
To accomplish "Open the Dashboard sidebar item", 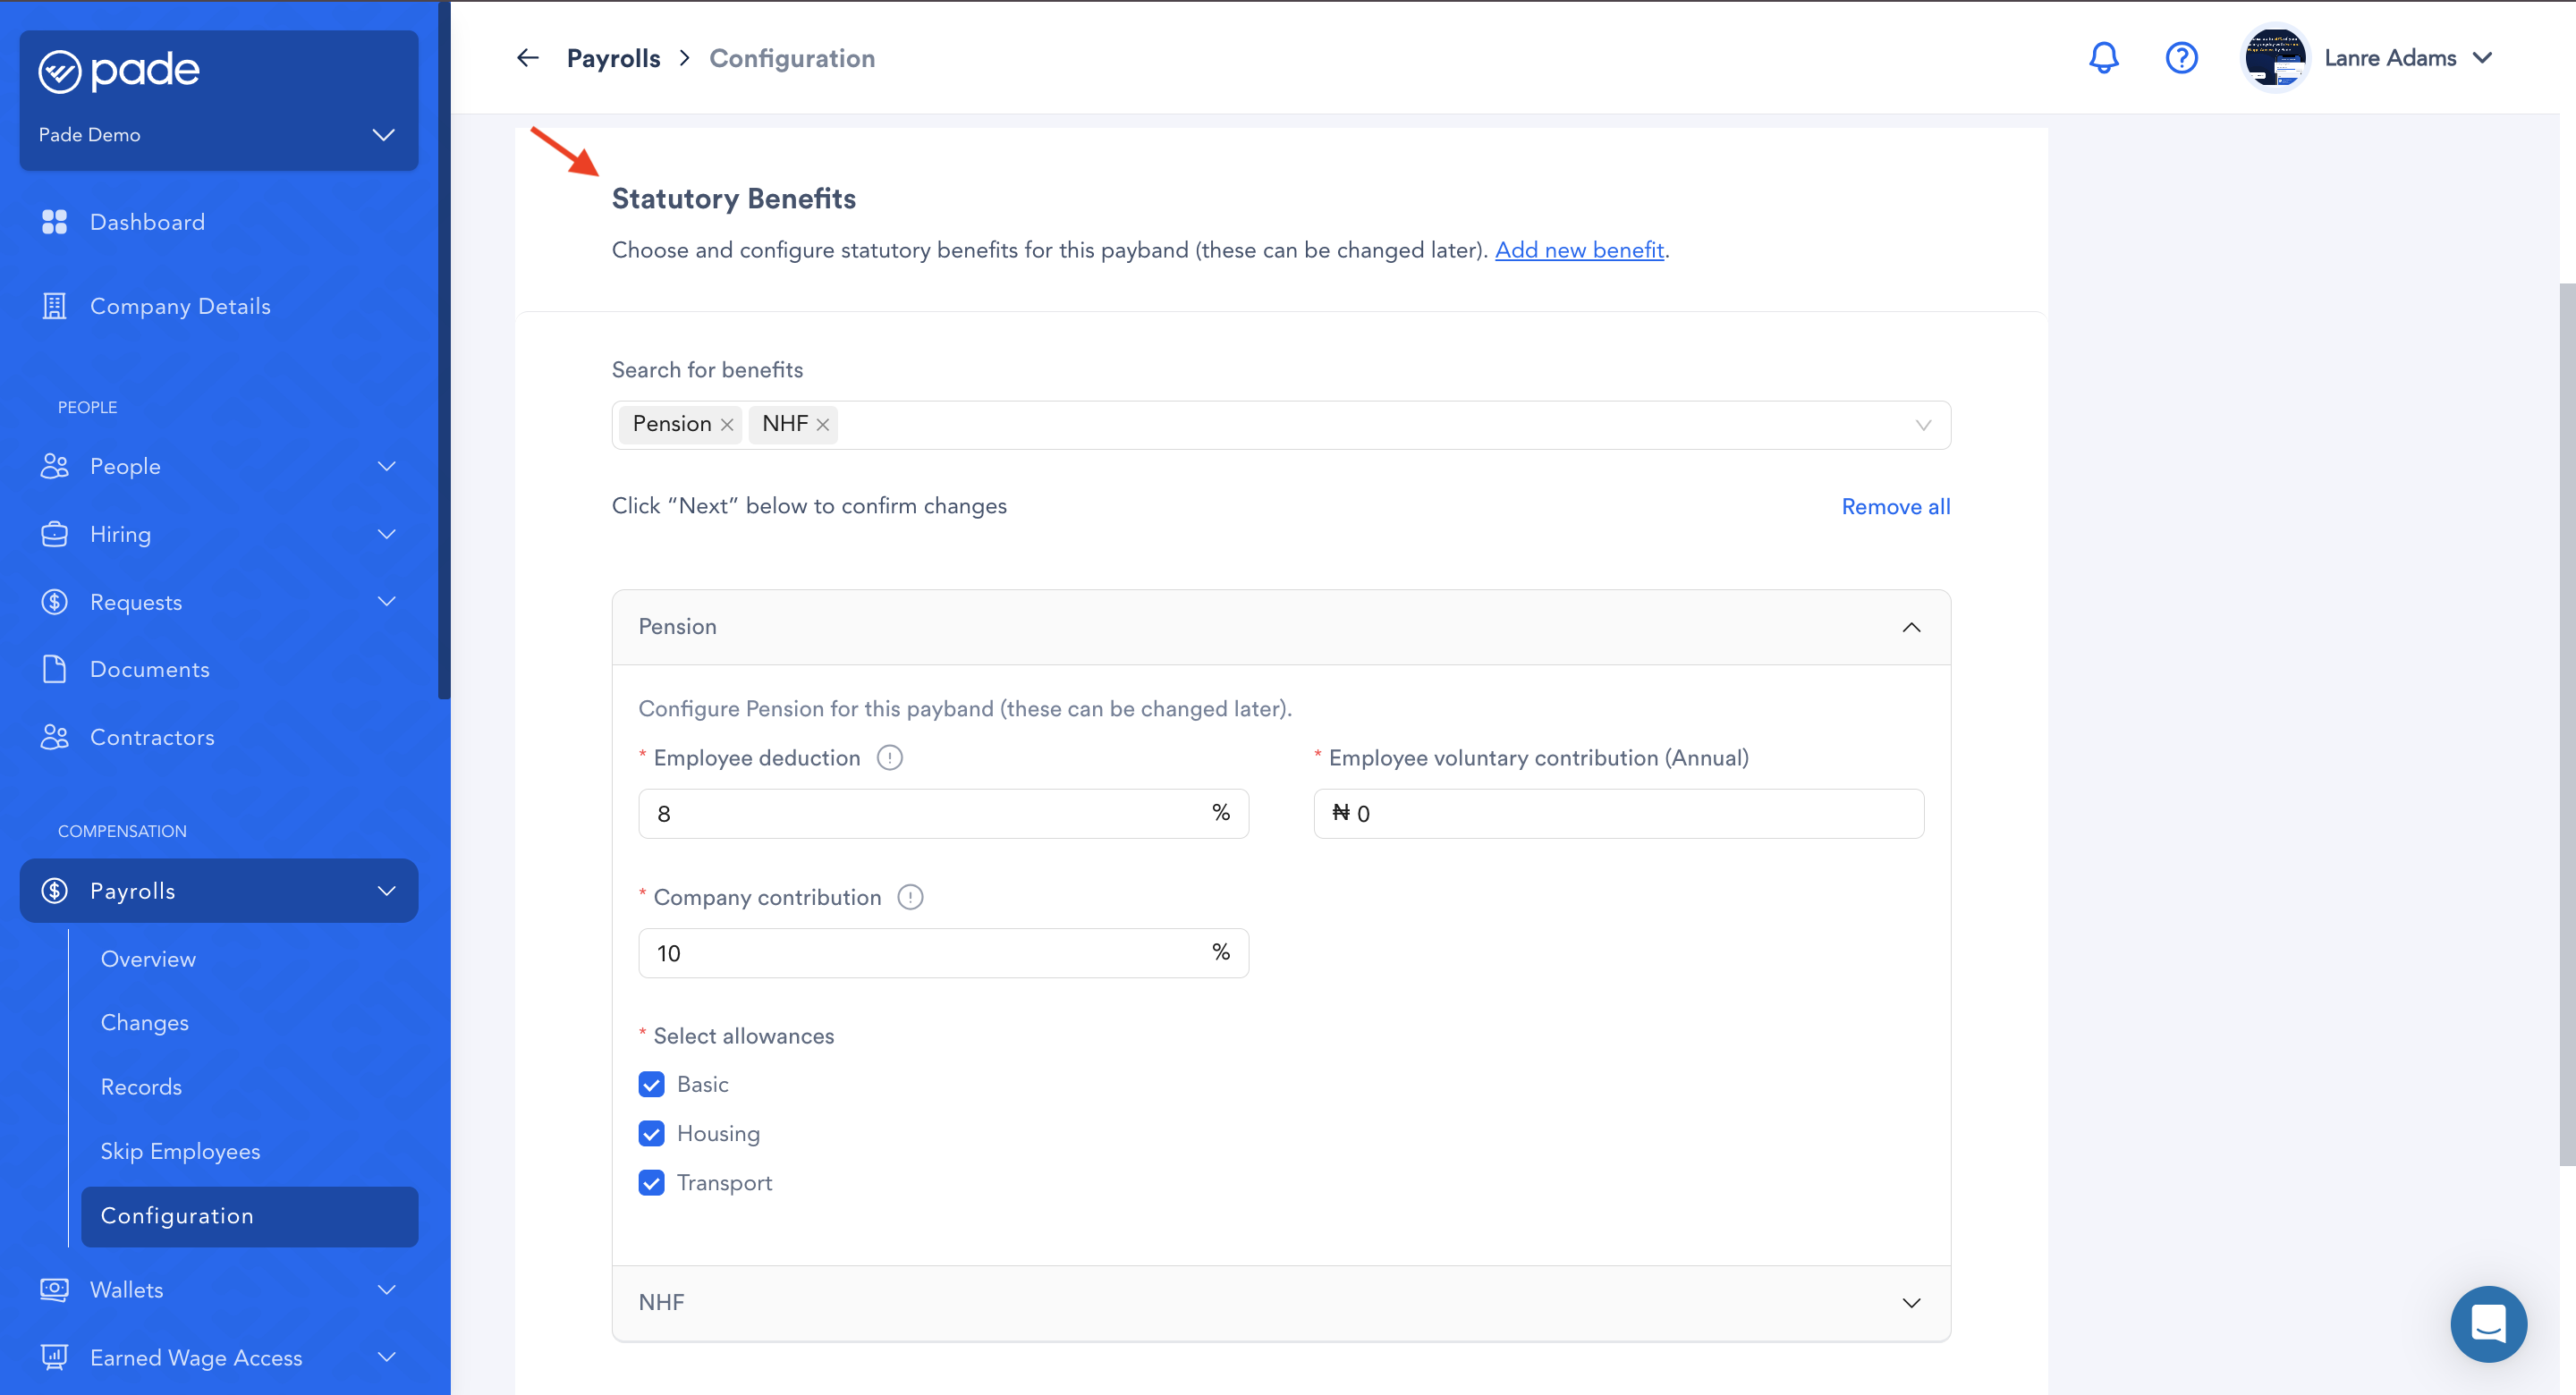I will 147,222.
